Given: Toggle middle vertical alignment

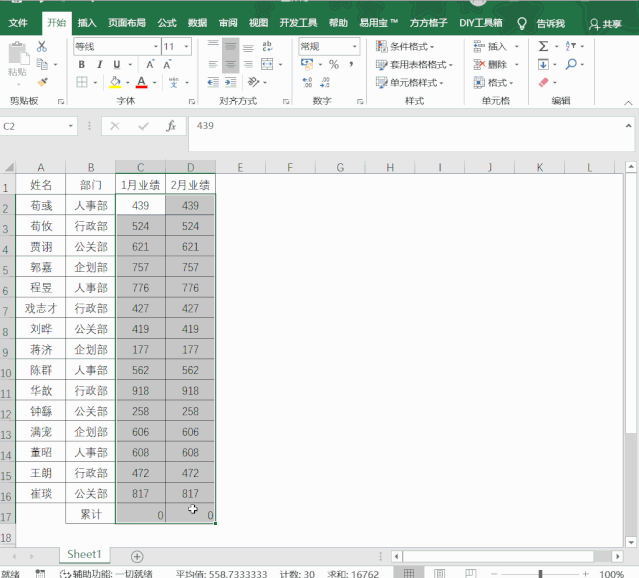Looking at the screenshot, I should point(231,46).
